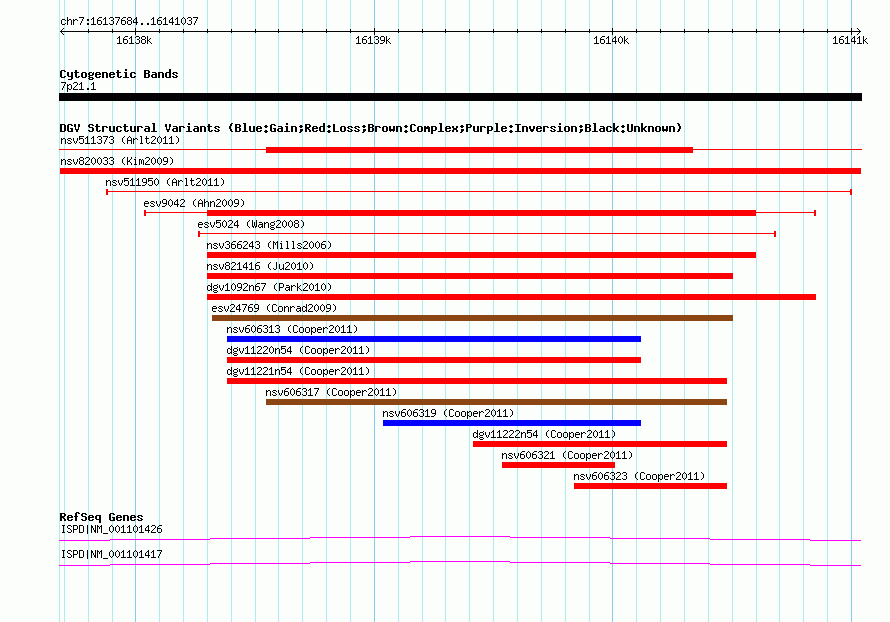Click the thin nsv511950 red interval line

tap(479, 192)
